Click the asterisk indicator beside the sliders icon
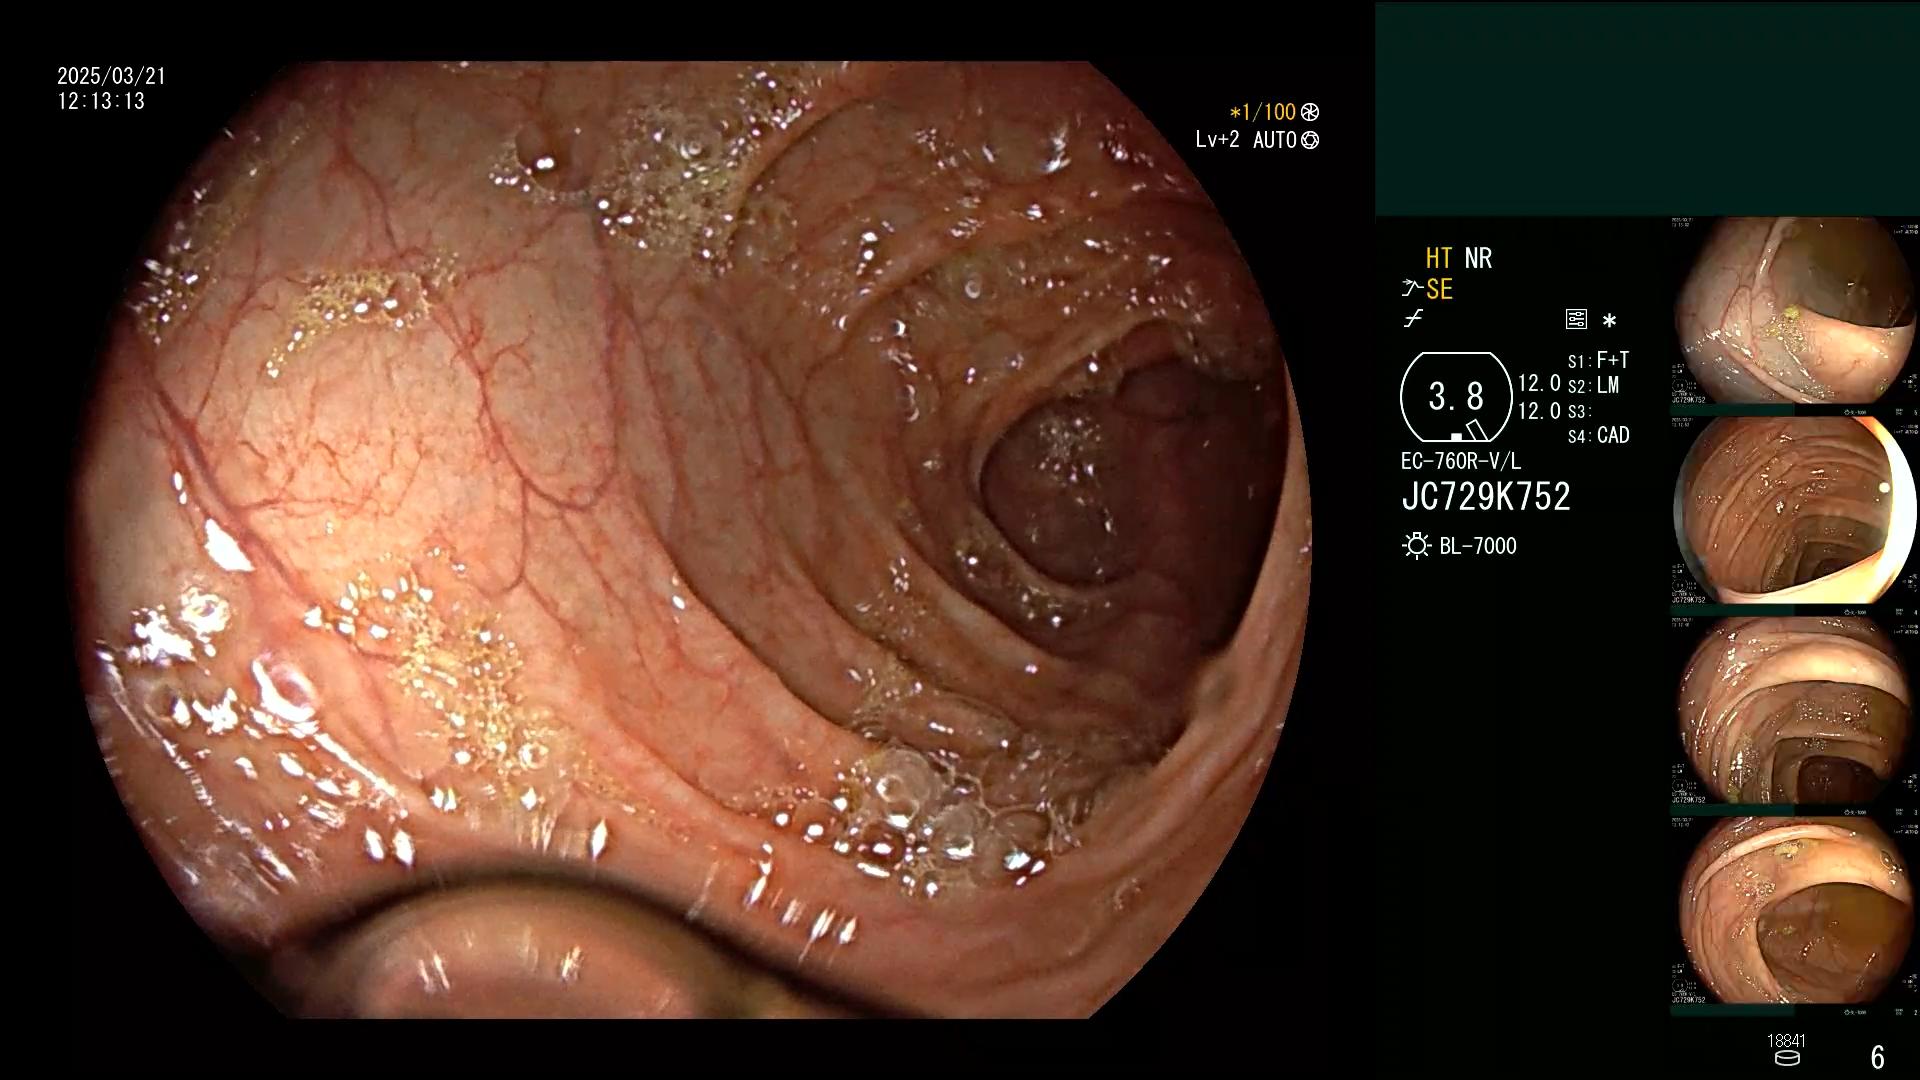This screenshot has width=1920, height=1080. point(1609,321)
